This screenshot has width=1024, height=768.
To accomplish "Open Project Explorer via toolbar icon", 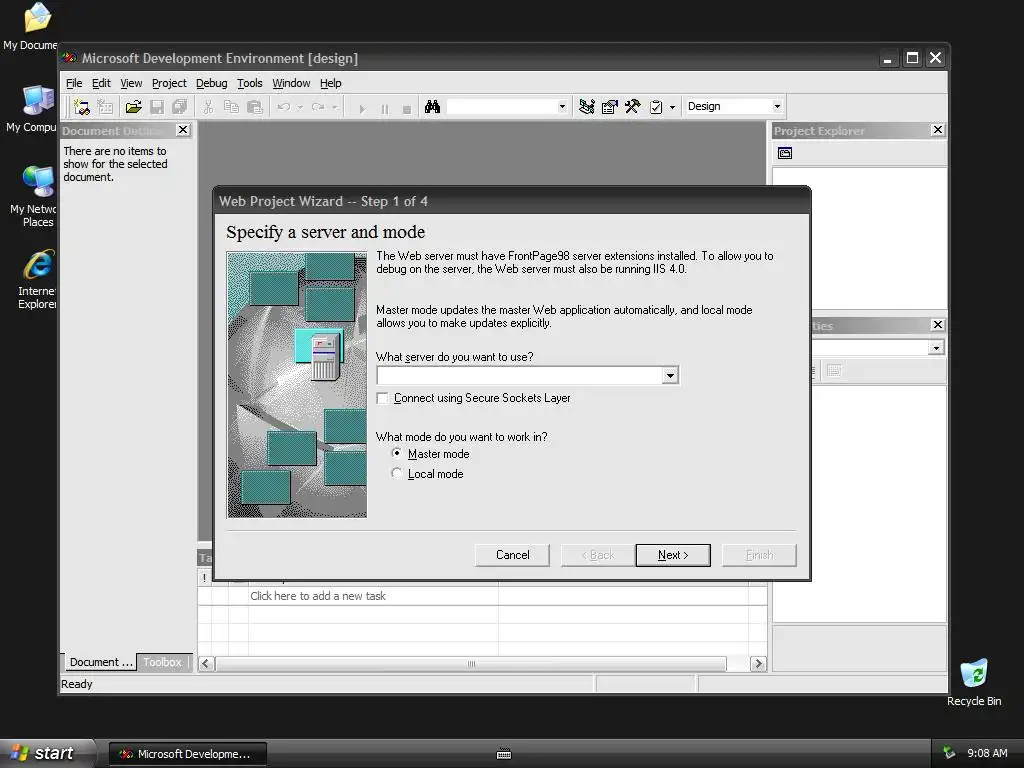I will pyautogui.click(x=586, y=107).
